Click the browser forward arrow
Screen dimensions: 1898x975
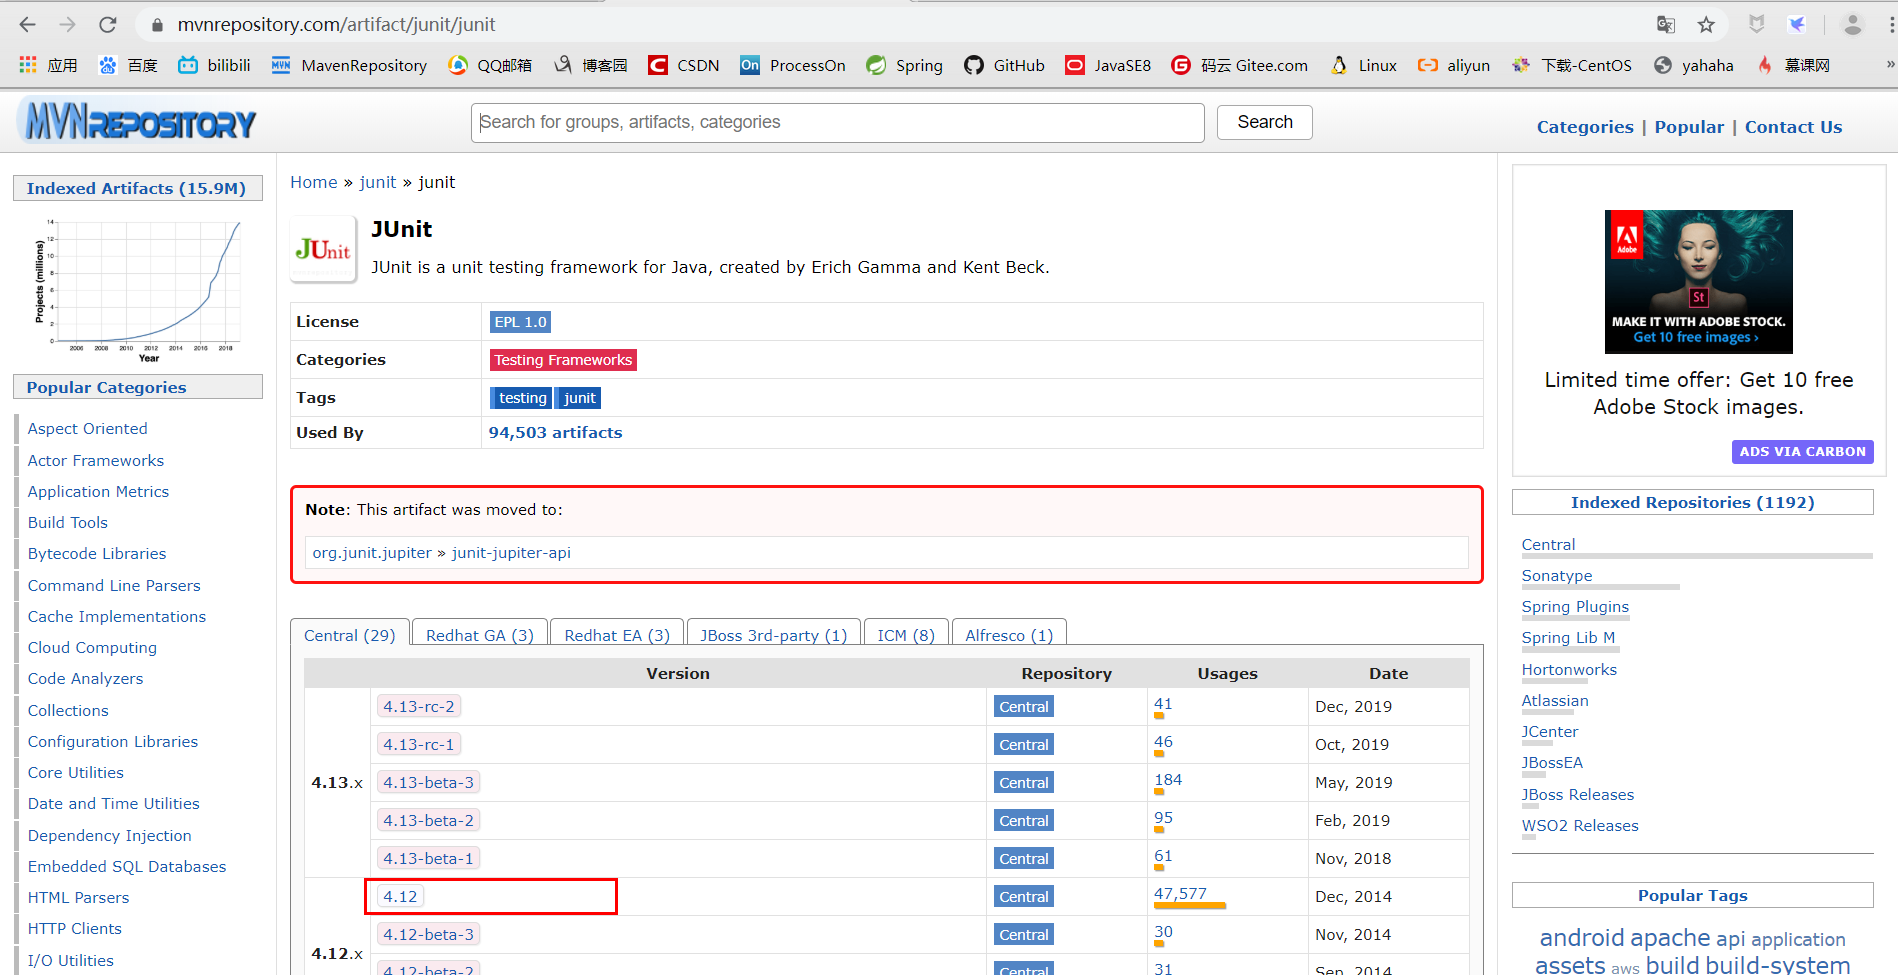pos(67,25)
